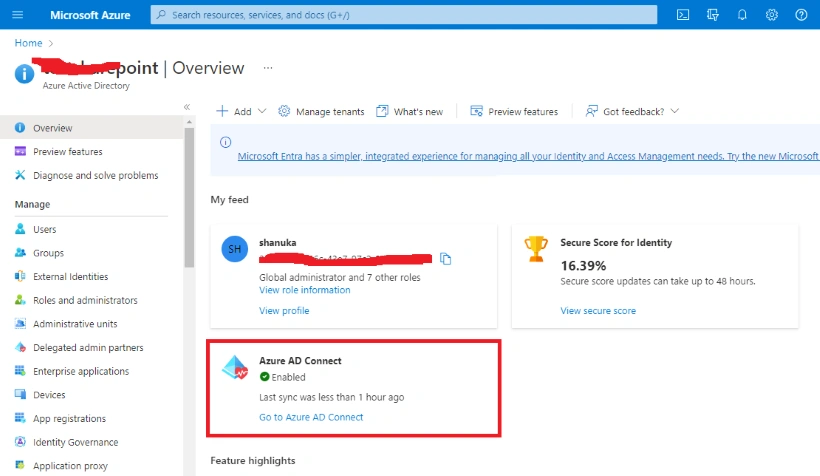Screen dimensions: 820x476
Task: Go to the Home breadcrumb
Action: pyautogui.click(x=28, y=43)
